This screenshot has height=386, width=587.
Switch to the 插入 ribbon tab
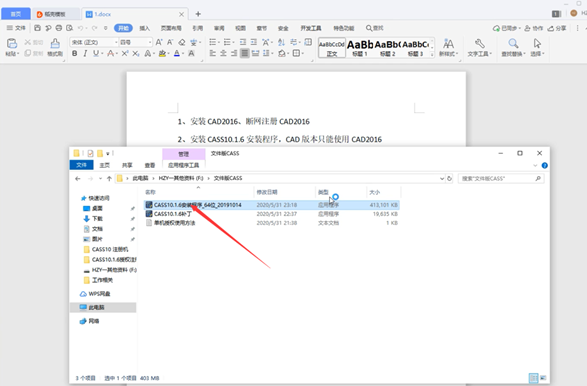pos(145,28)
